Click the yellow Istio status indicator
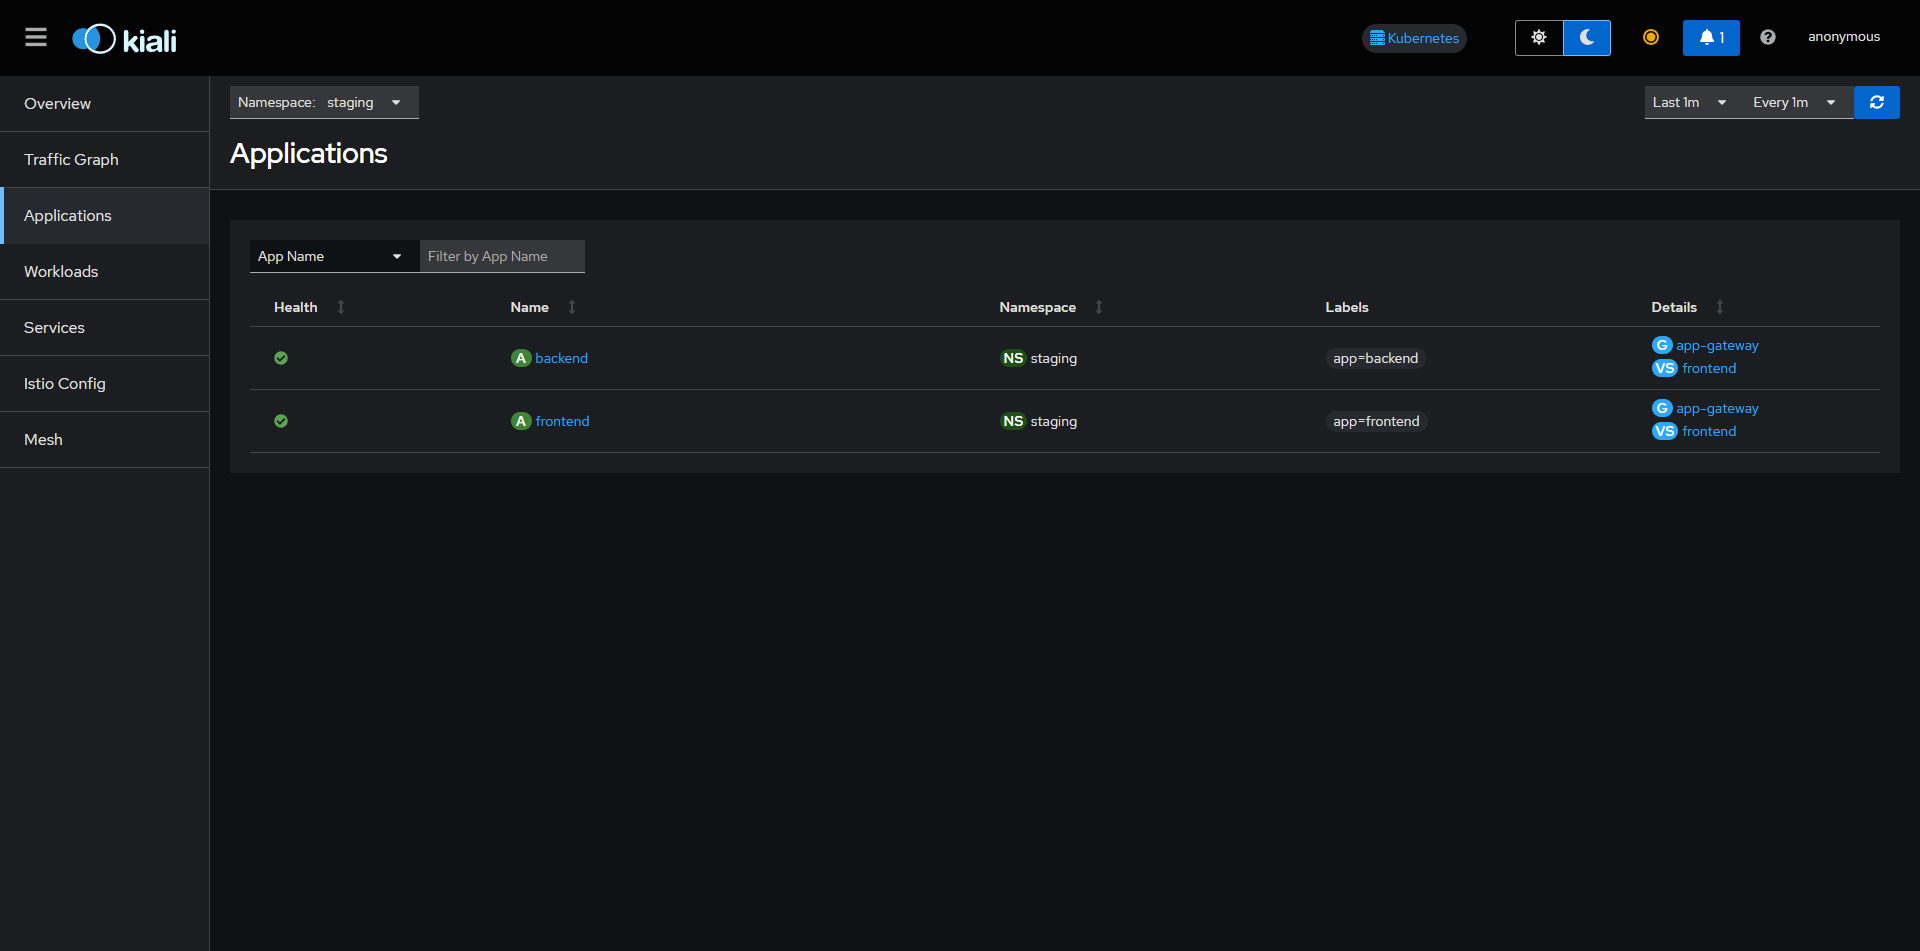 [1650, 37]
